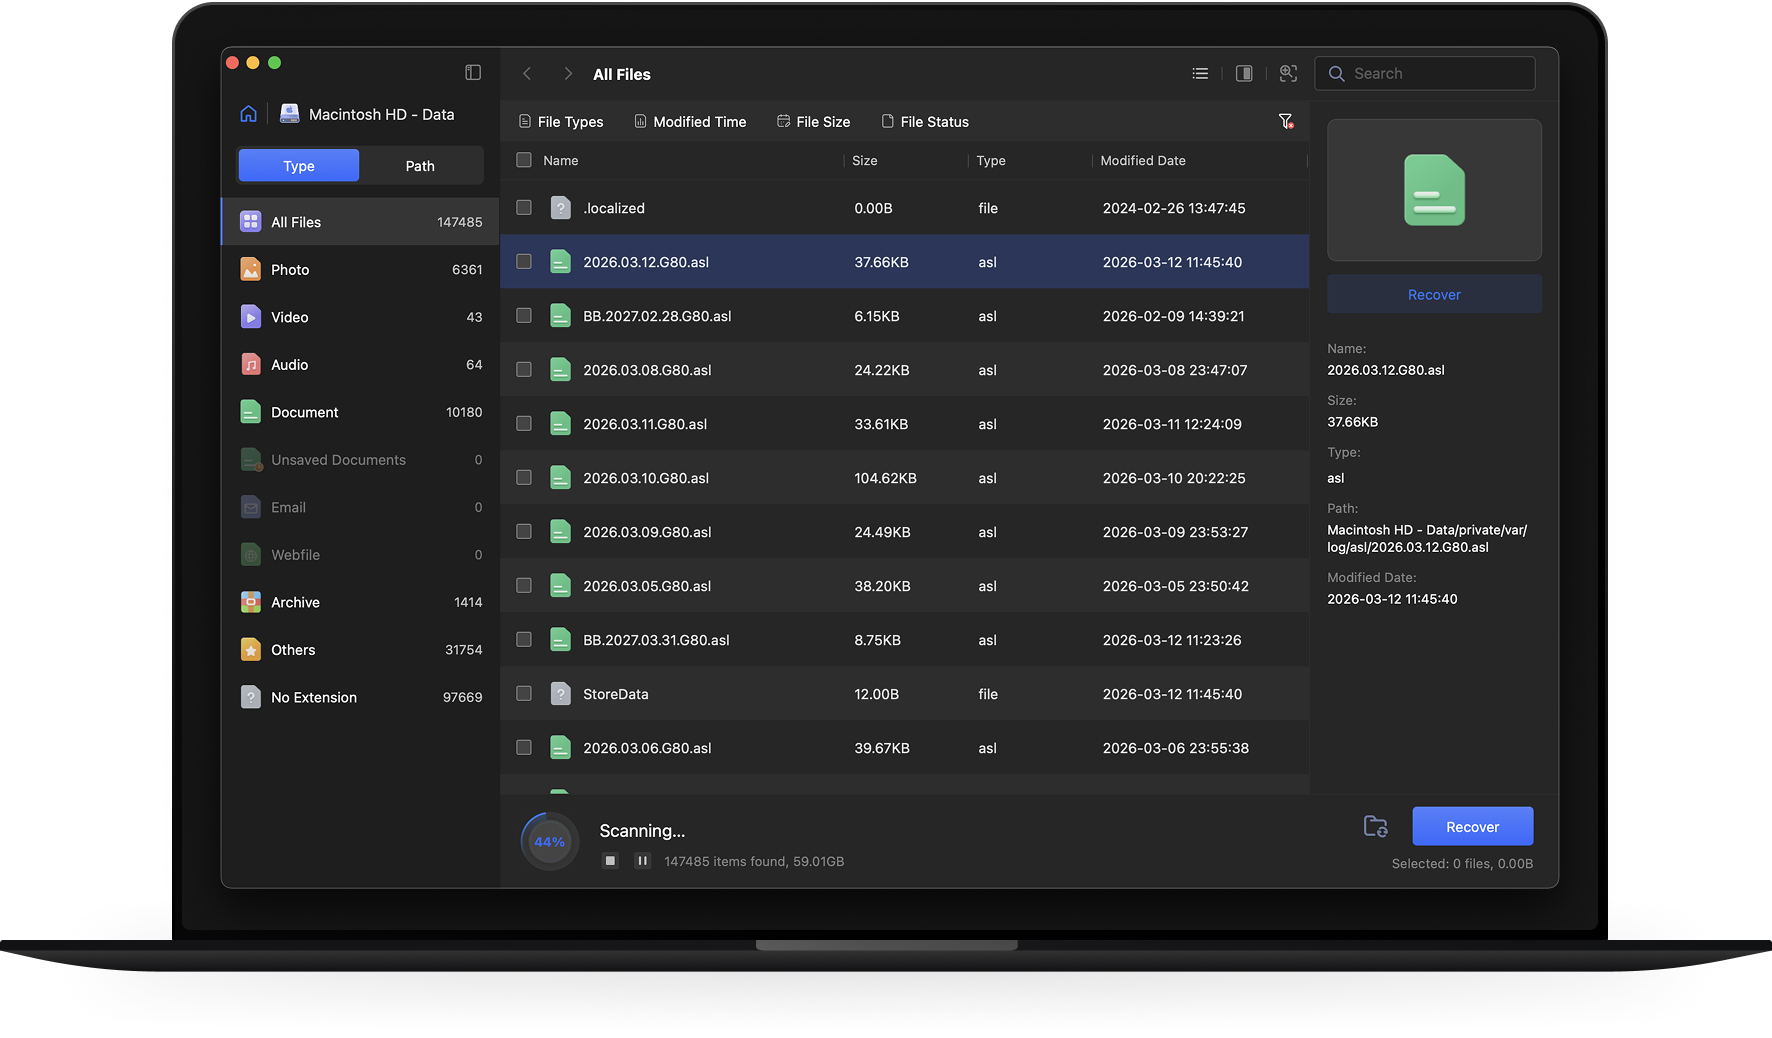Toggle the preview pane icon
Image resolution: width=1772 pixels, height=1038 pixels.
point(1244,74)
